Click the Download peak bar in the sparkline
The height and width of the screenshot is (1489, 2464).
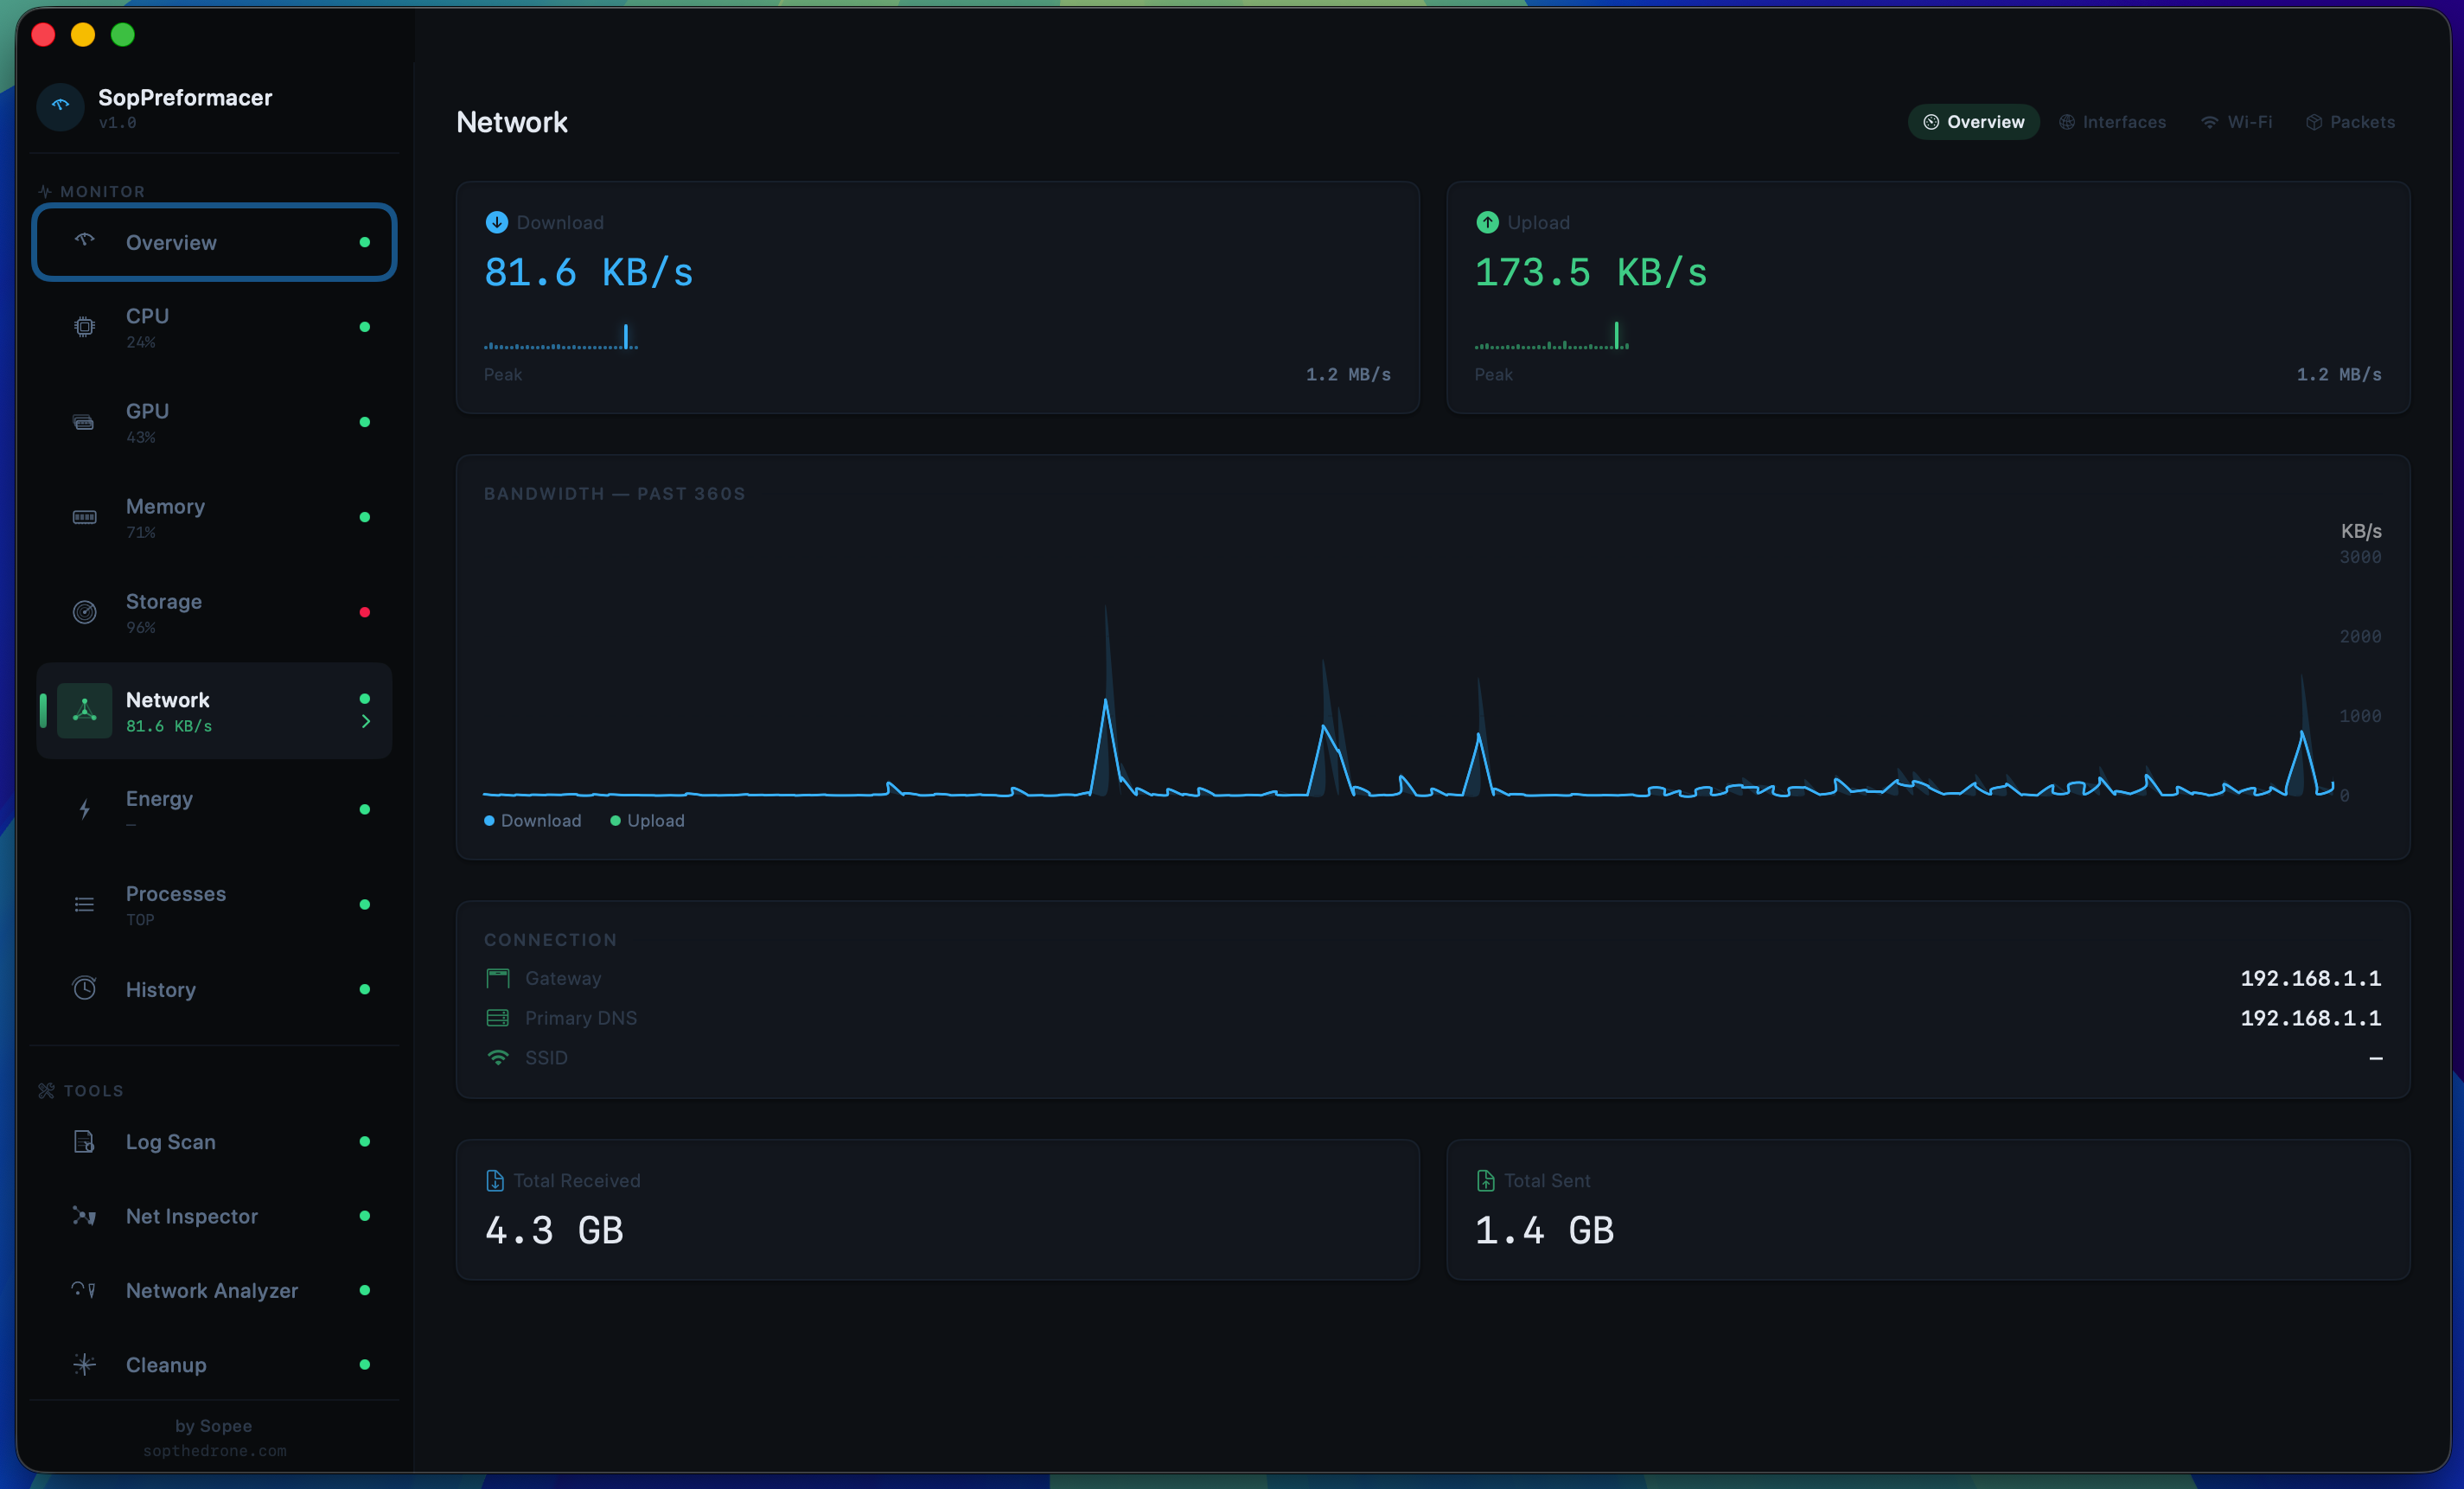(x=626, y=337)
